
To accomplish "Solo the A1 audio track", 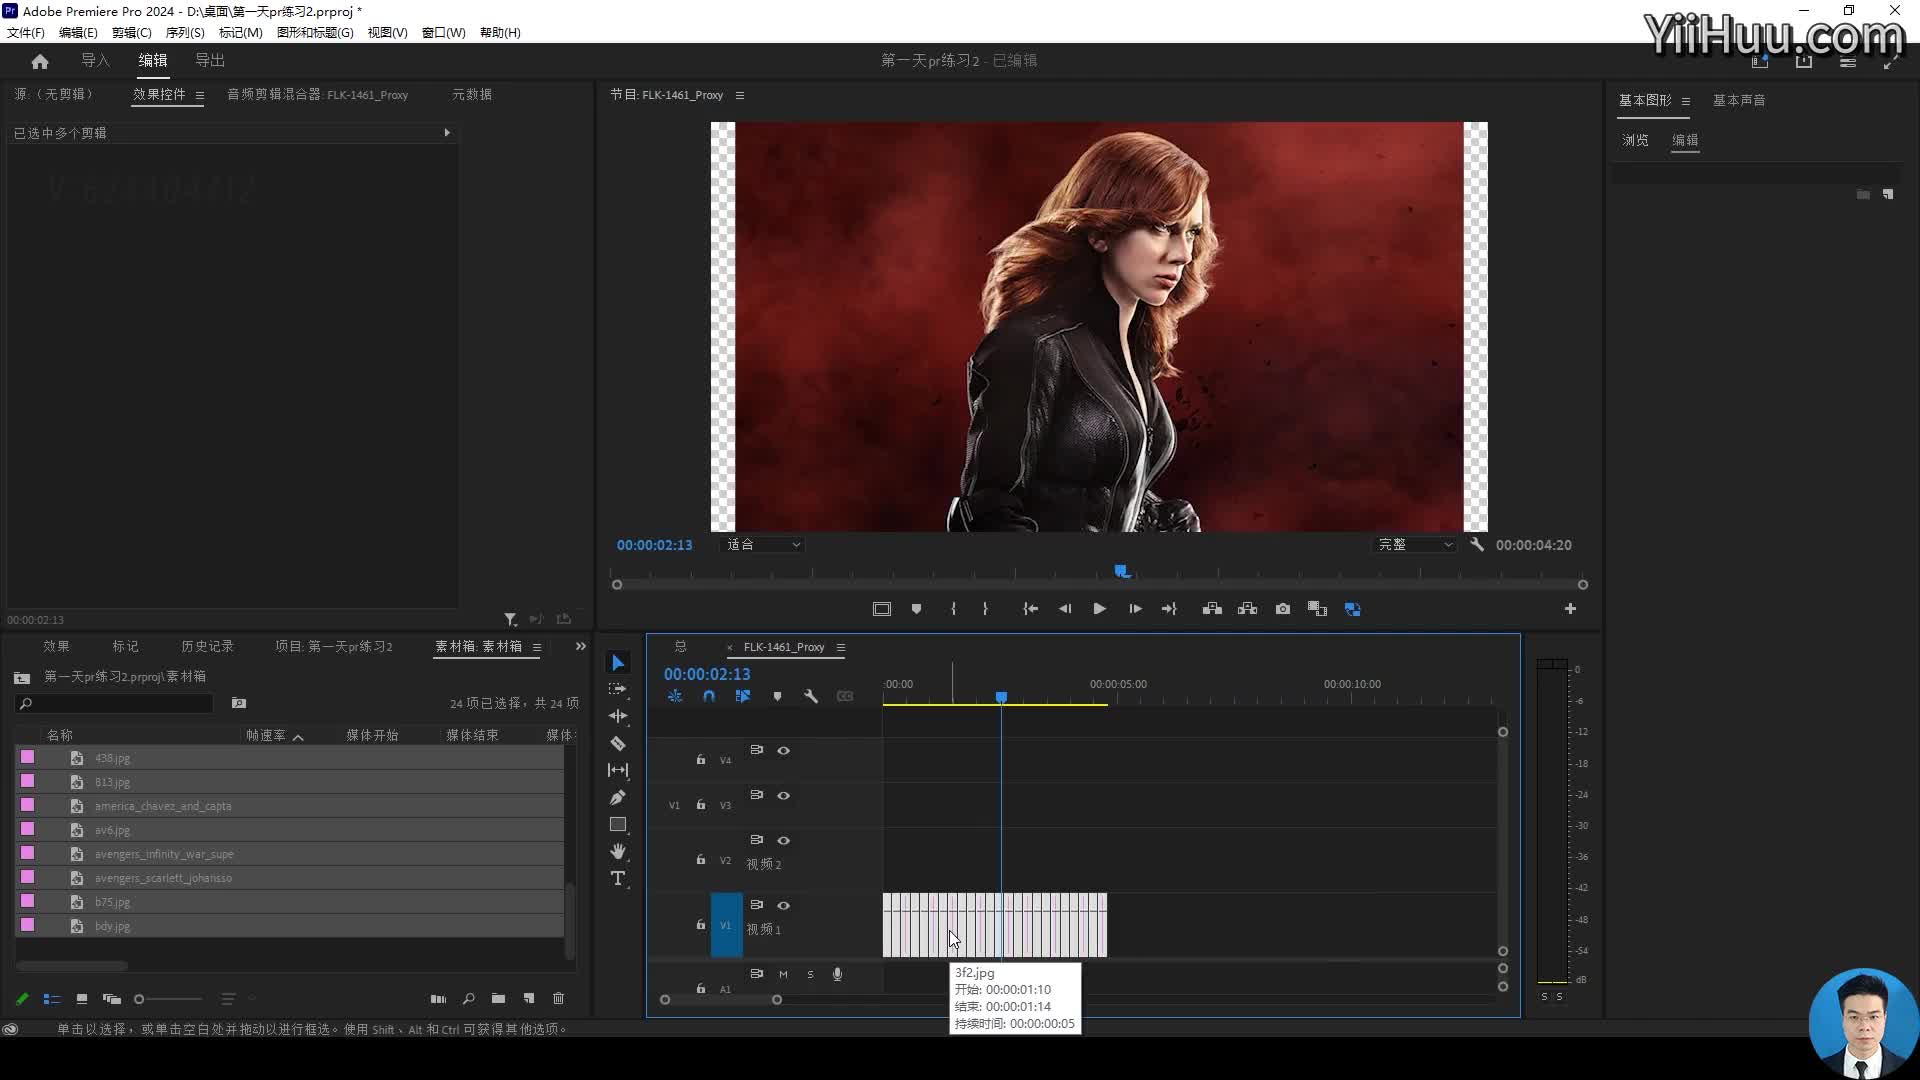I will pyautogui.click(x=810, y=974).
